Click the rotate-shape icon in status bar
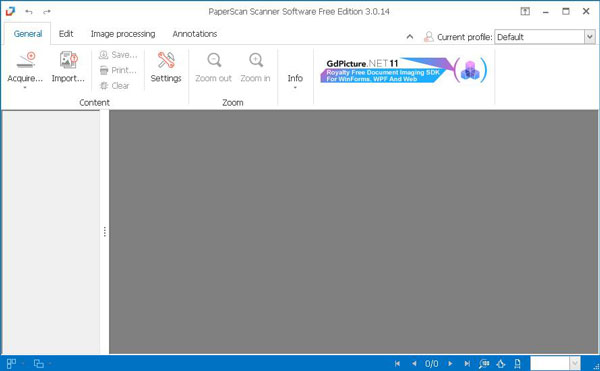Viewport: 600px width, 371px height. [501, 364]
